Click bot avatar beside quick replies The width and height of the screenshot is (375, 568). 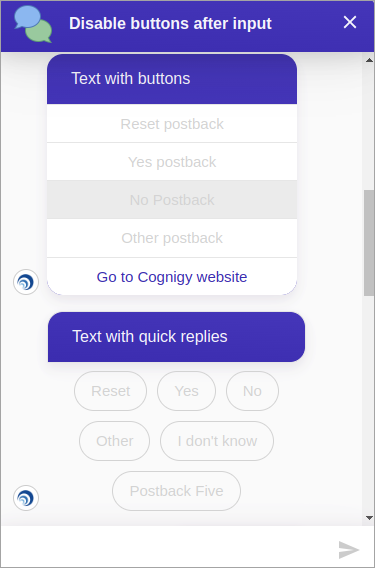26,498
